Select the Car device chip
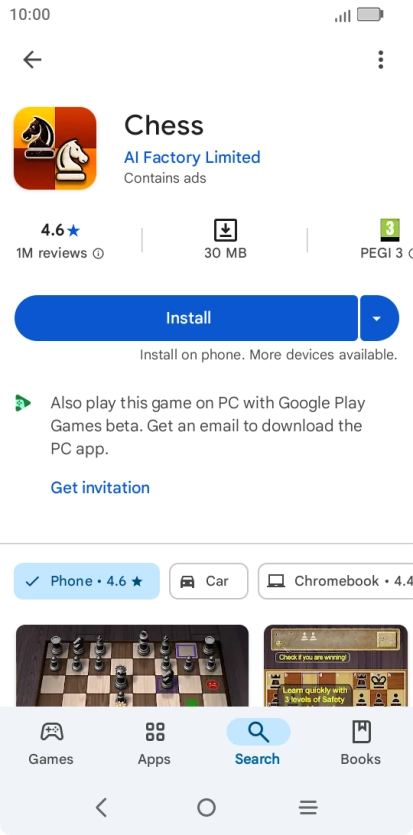Screen dimensions: 413x835 pos(209,581)
